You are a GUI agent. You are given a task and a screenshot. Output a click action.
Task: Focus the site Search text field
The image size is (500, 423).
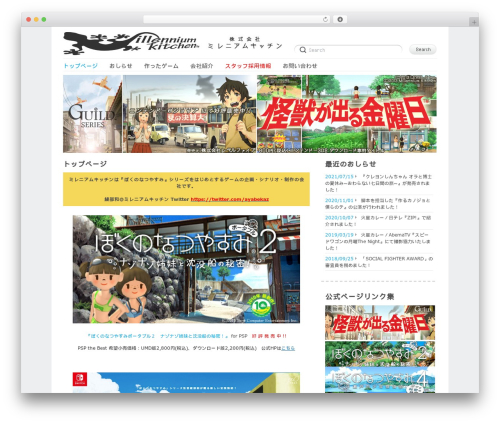(x=348, y=50)
